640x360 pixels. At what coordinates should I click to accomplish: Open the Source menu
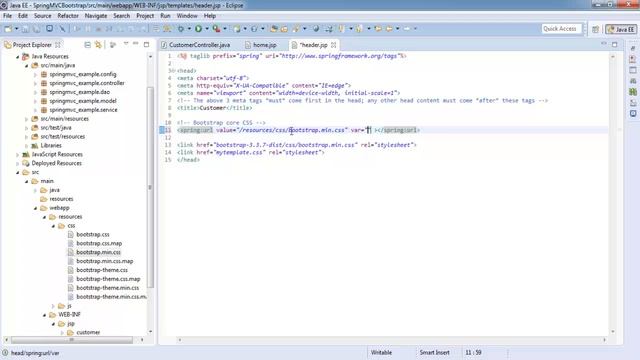coord(42,16)
